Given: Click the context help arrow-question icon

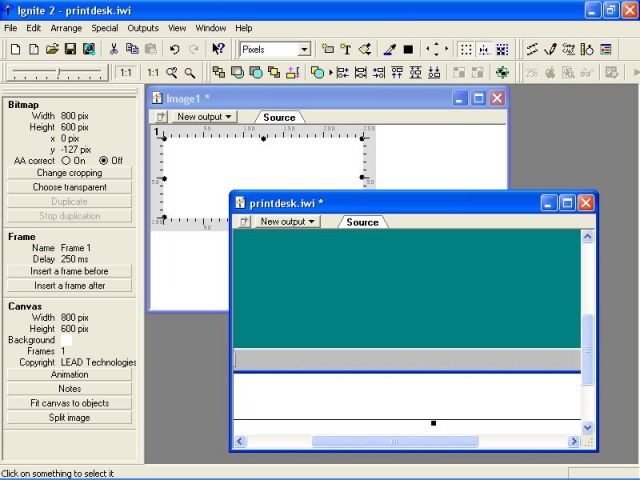Looking at the screenshot, I should coord(218,48).
